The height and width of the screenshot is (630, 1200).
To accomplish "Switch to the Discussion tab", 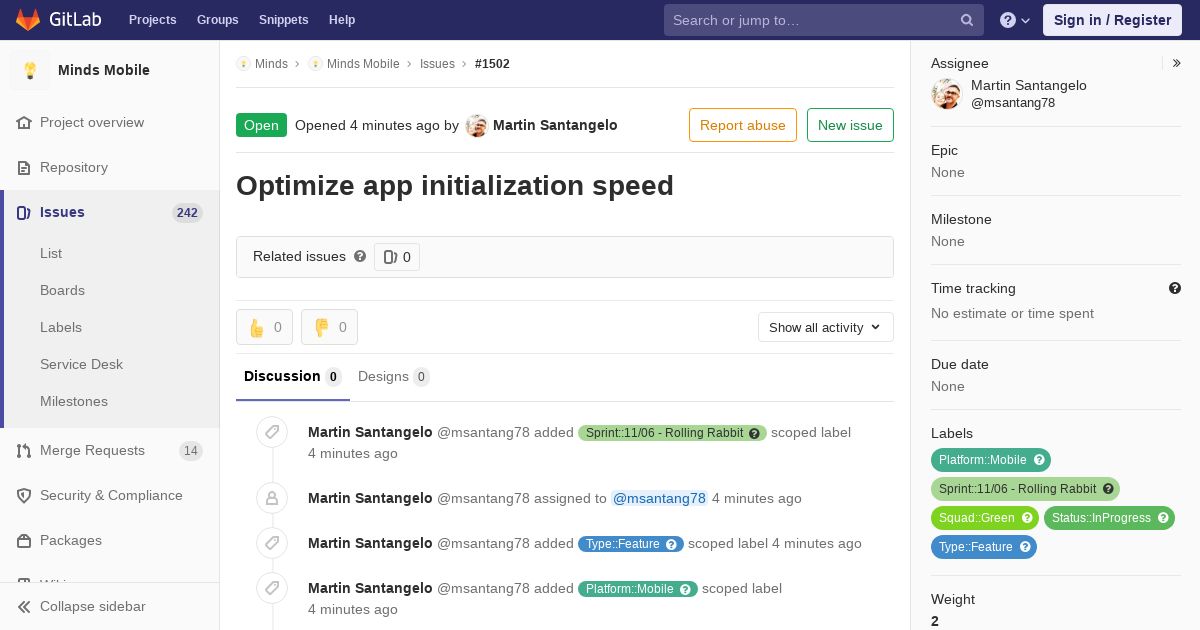I will click(x=293, y=376).
